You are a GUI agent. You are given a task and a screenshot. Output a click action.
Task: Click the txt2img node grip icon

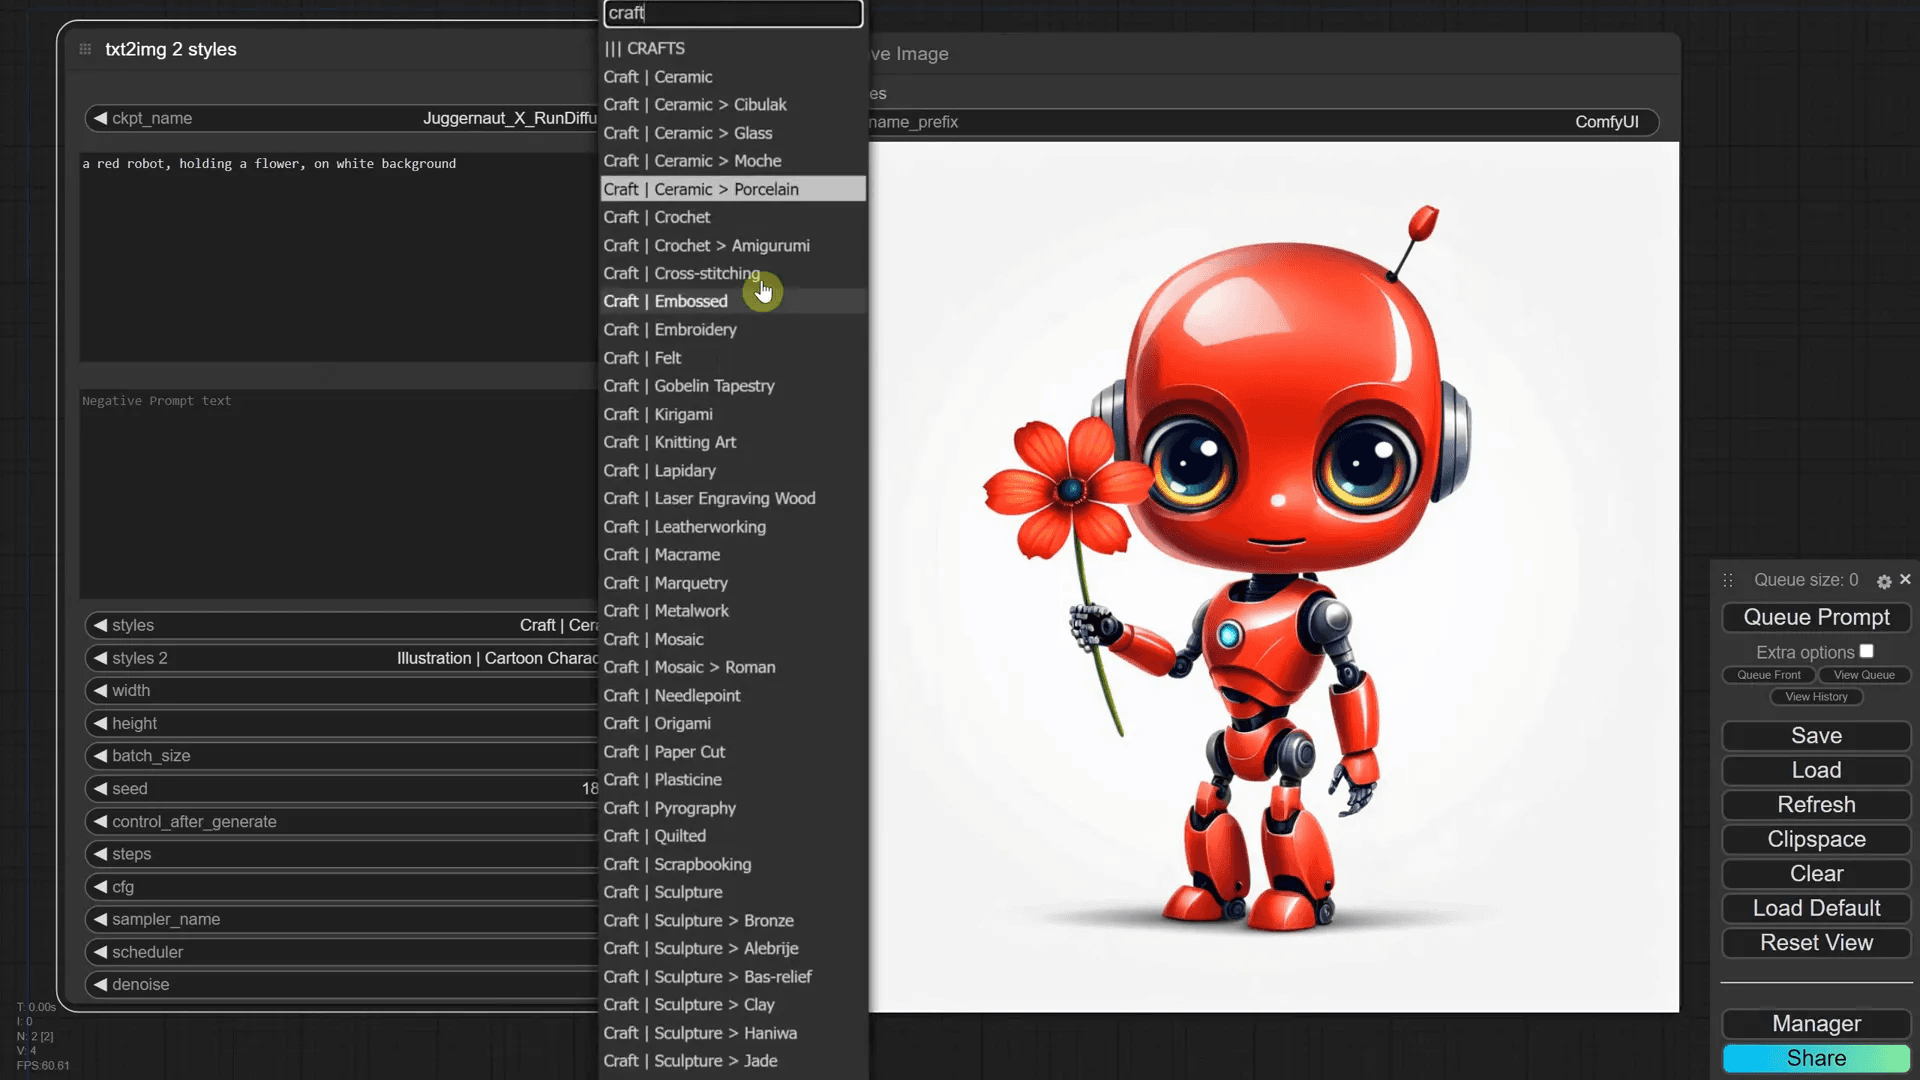85,49
